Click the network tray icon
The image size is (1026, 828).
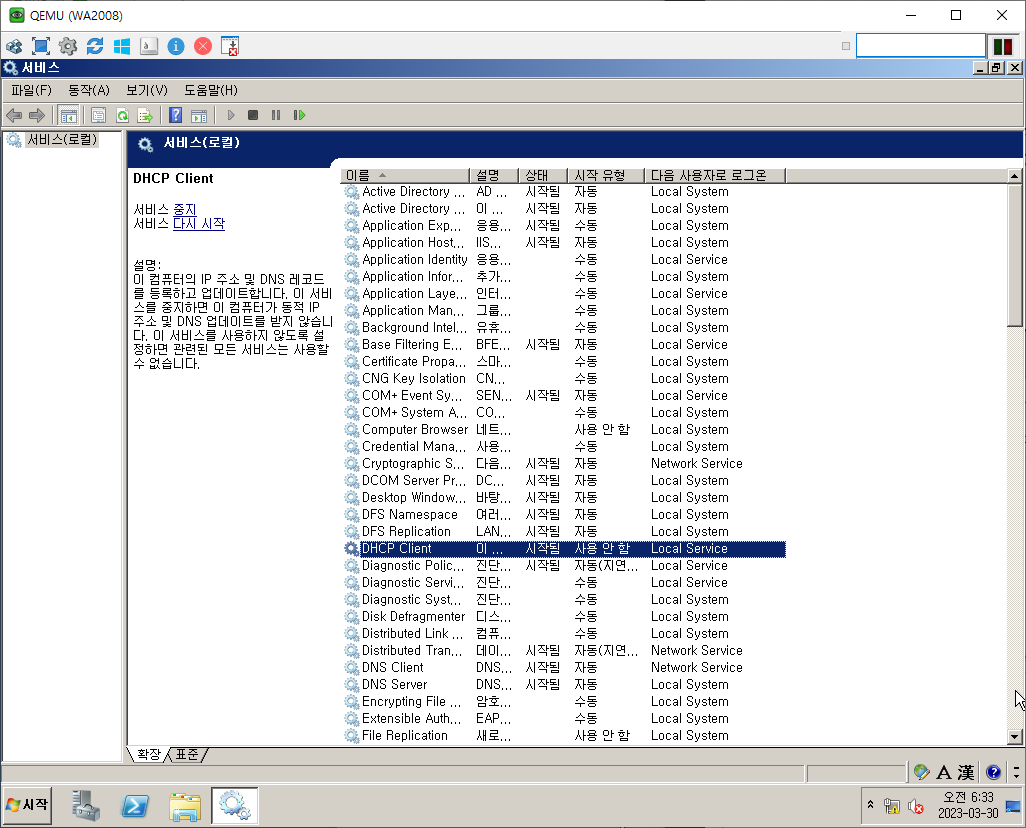892,806
